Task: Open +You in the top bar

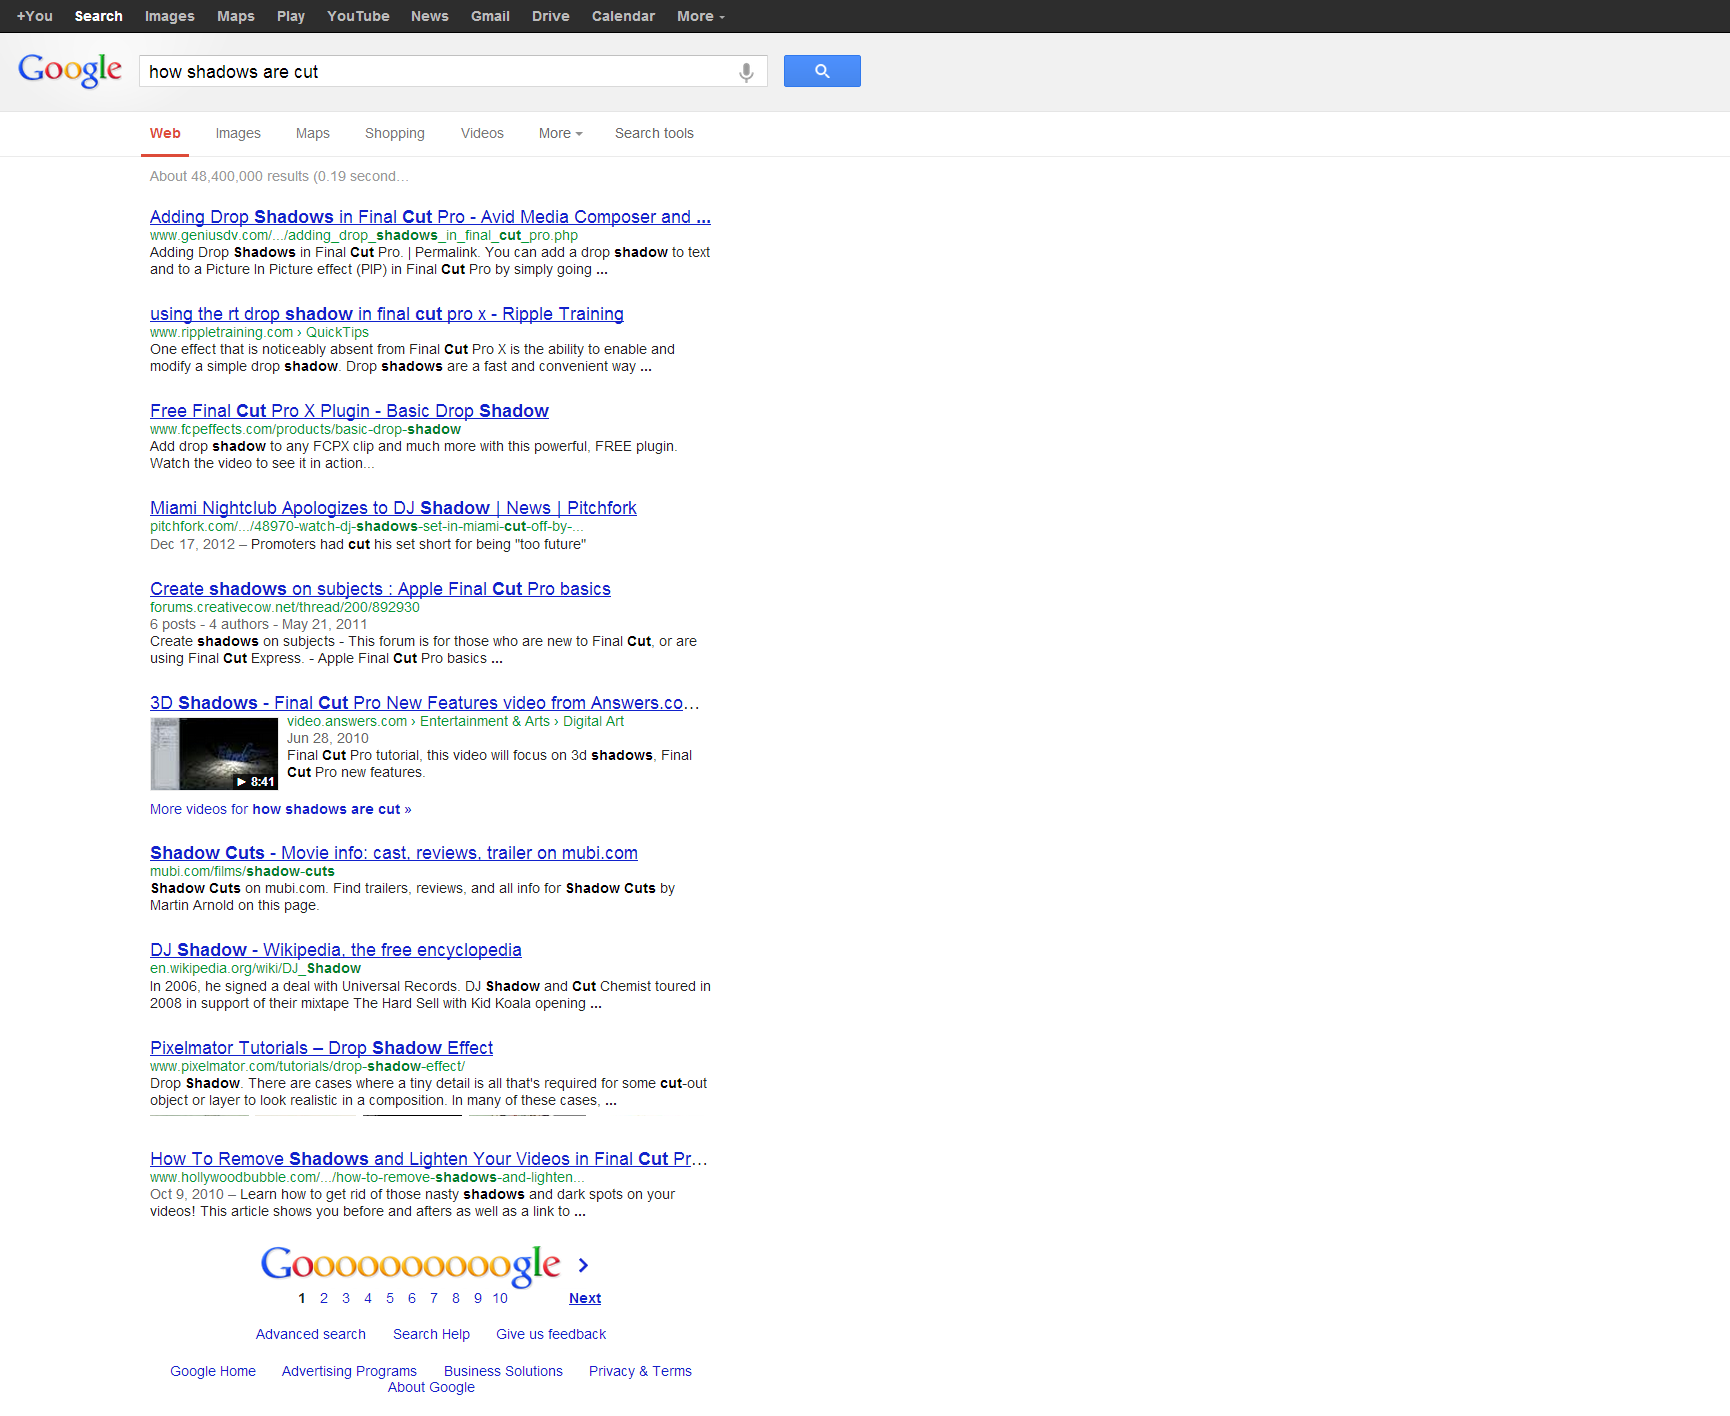Action: click(x=35, y=16)
